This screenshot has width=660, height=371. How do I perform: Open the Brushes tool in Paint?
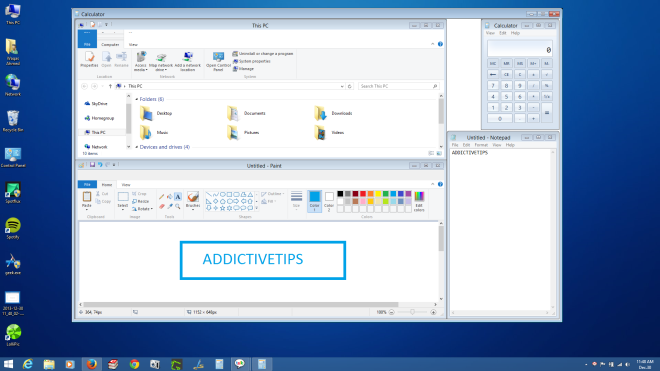pyautogui.click(x=193, y=200)
